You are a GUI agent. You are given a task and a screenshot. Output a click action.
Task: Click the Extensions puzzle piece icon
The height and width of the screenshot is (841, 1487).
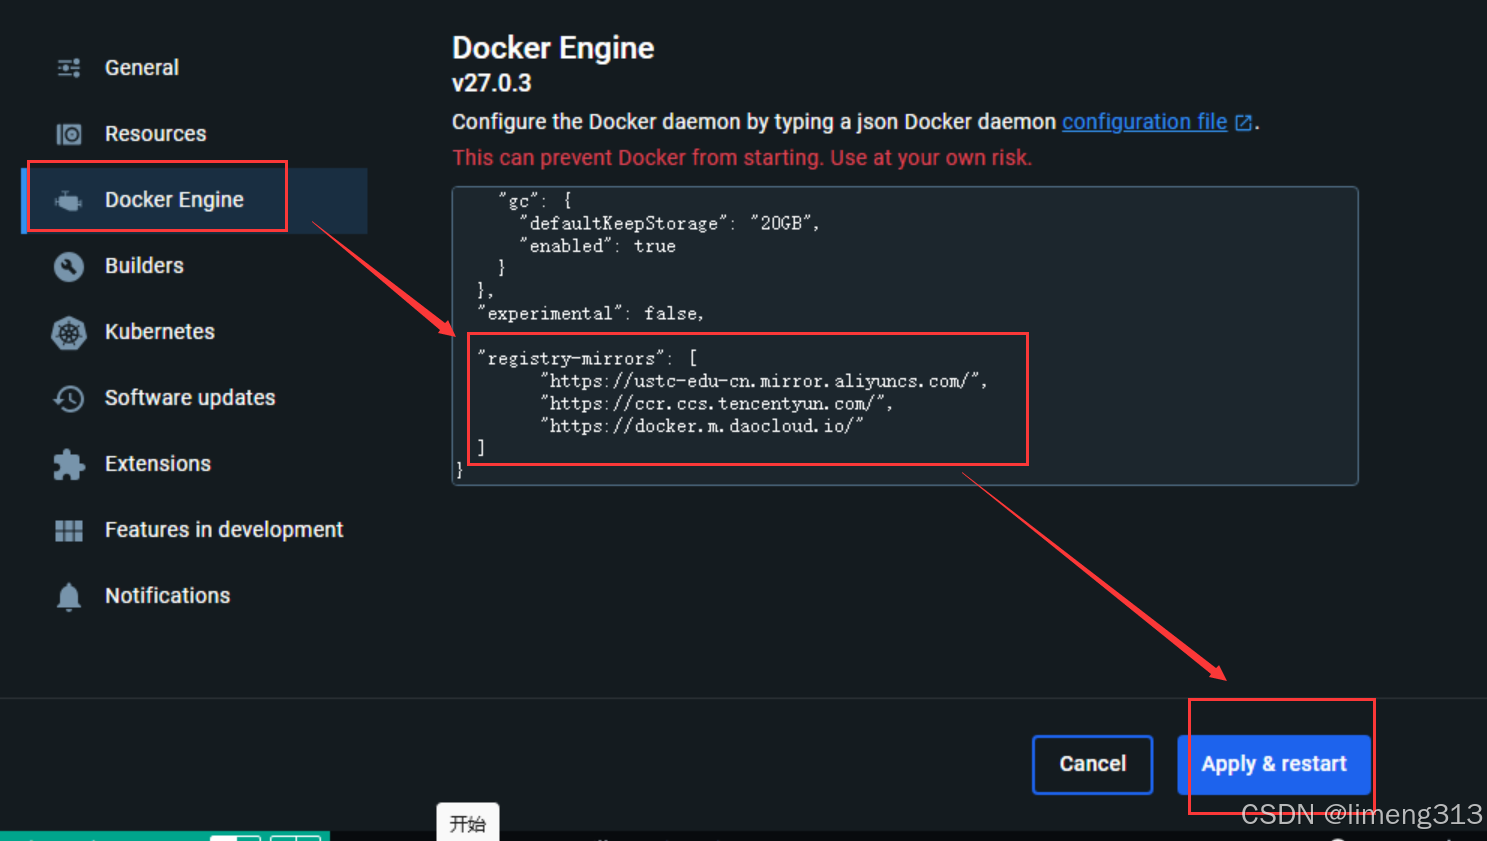[x=69, y=465]
